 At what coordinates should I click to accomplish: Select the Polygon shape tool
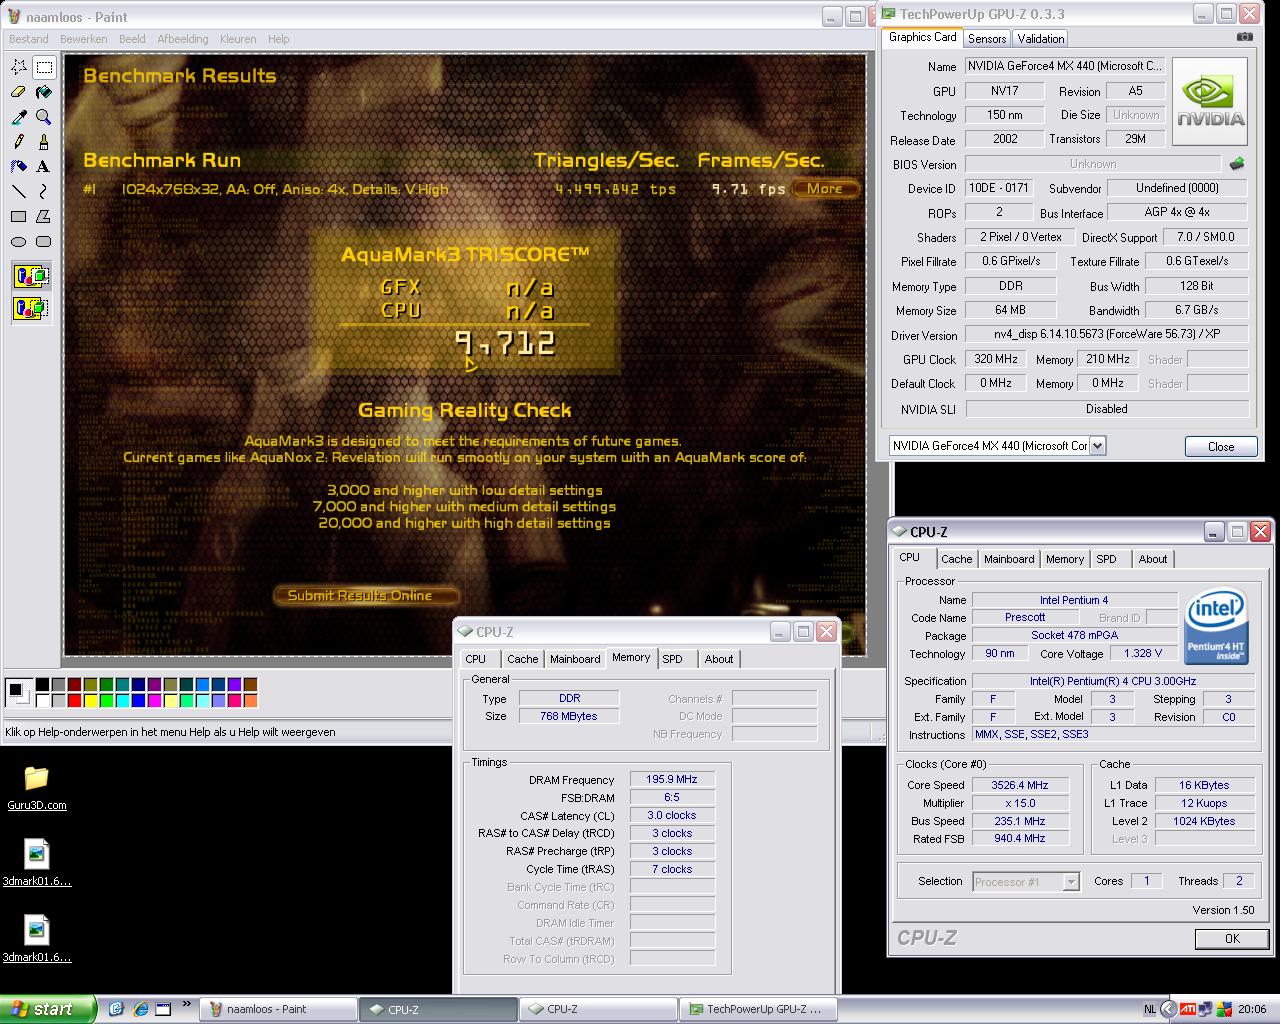[x=44, y=216]
